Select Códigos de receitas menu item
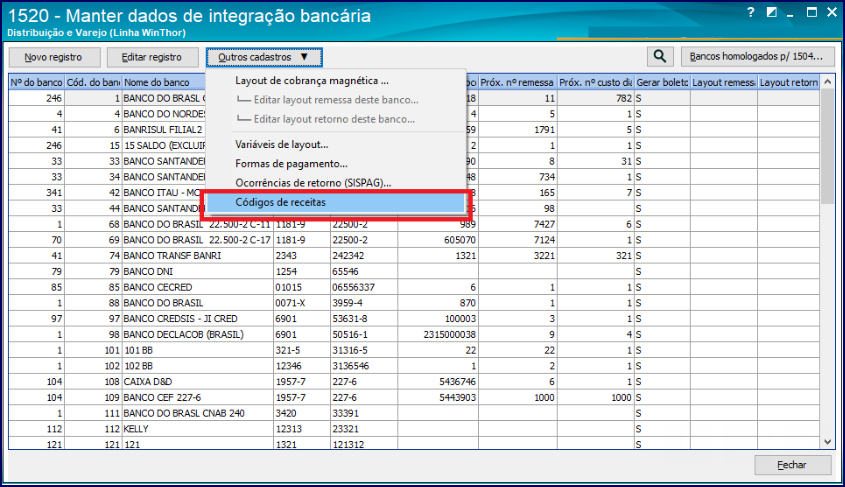 pos(335,203)
